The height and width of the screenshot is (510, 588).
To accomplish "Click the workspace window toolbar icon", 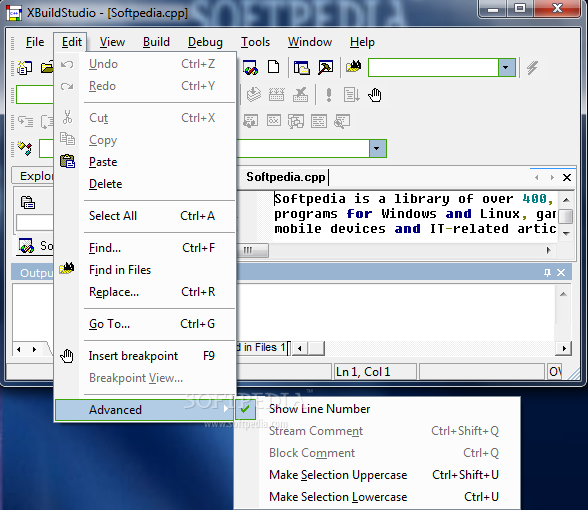I will [x=302, y=68].
